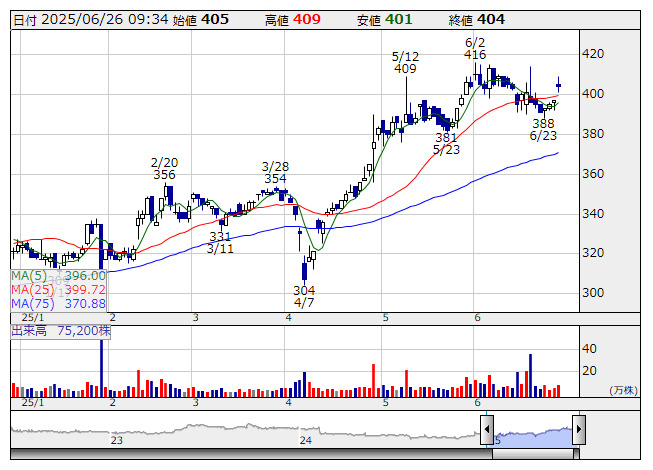Click the MA(25) 399.72 legend entry
Screen dimensions: 653x470
coord(58,290)
